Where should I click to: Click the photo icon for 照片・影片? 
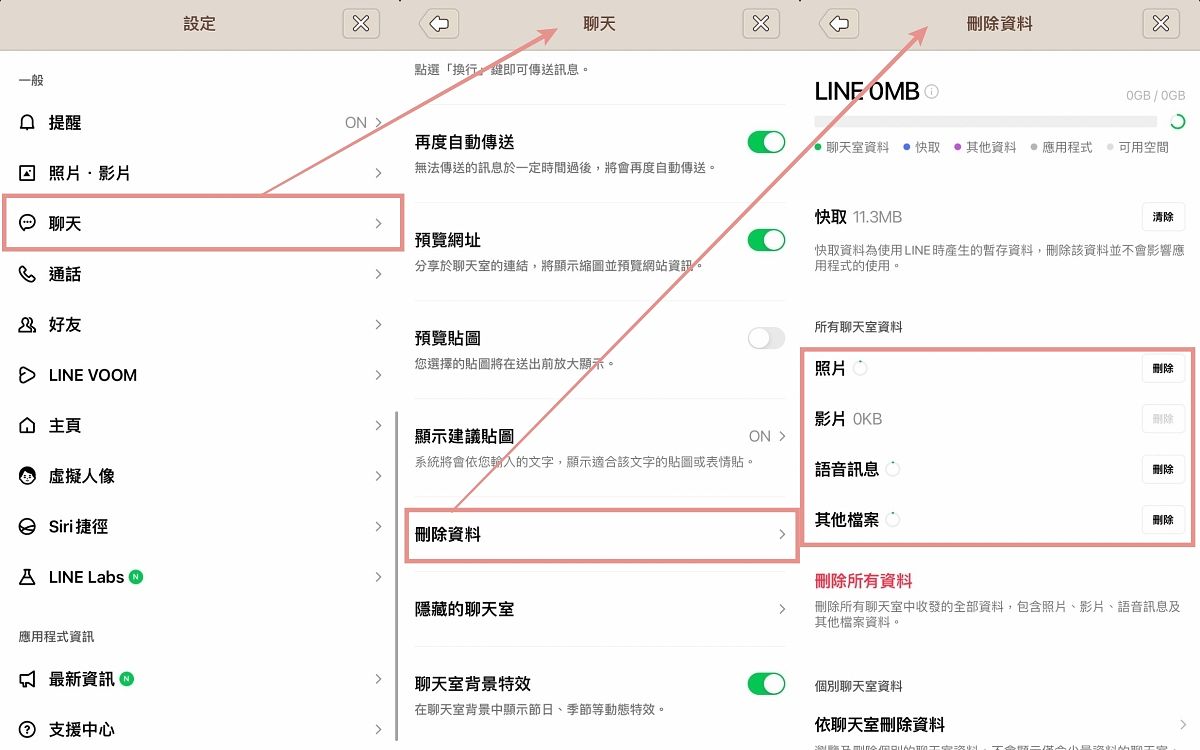(27, 173)
